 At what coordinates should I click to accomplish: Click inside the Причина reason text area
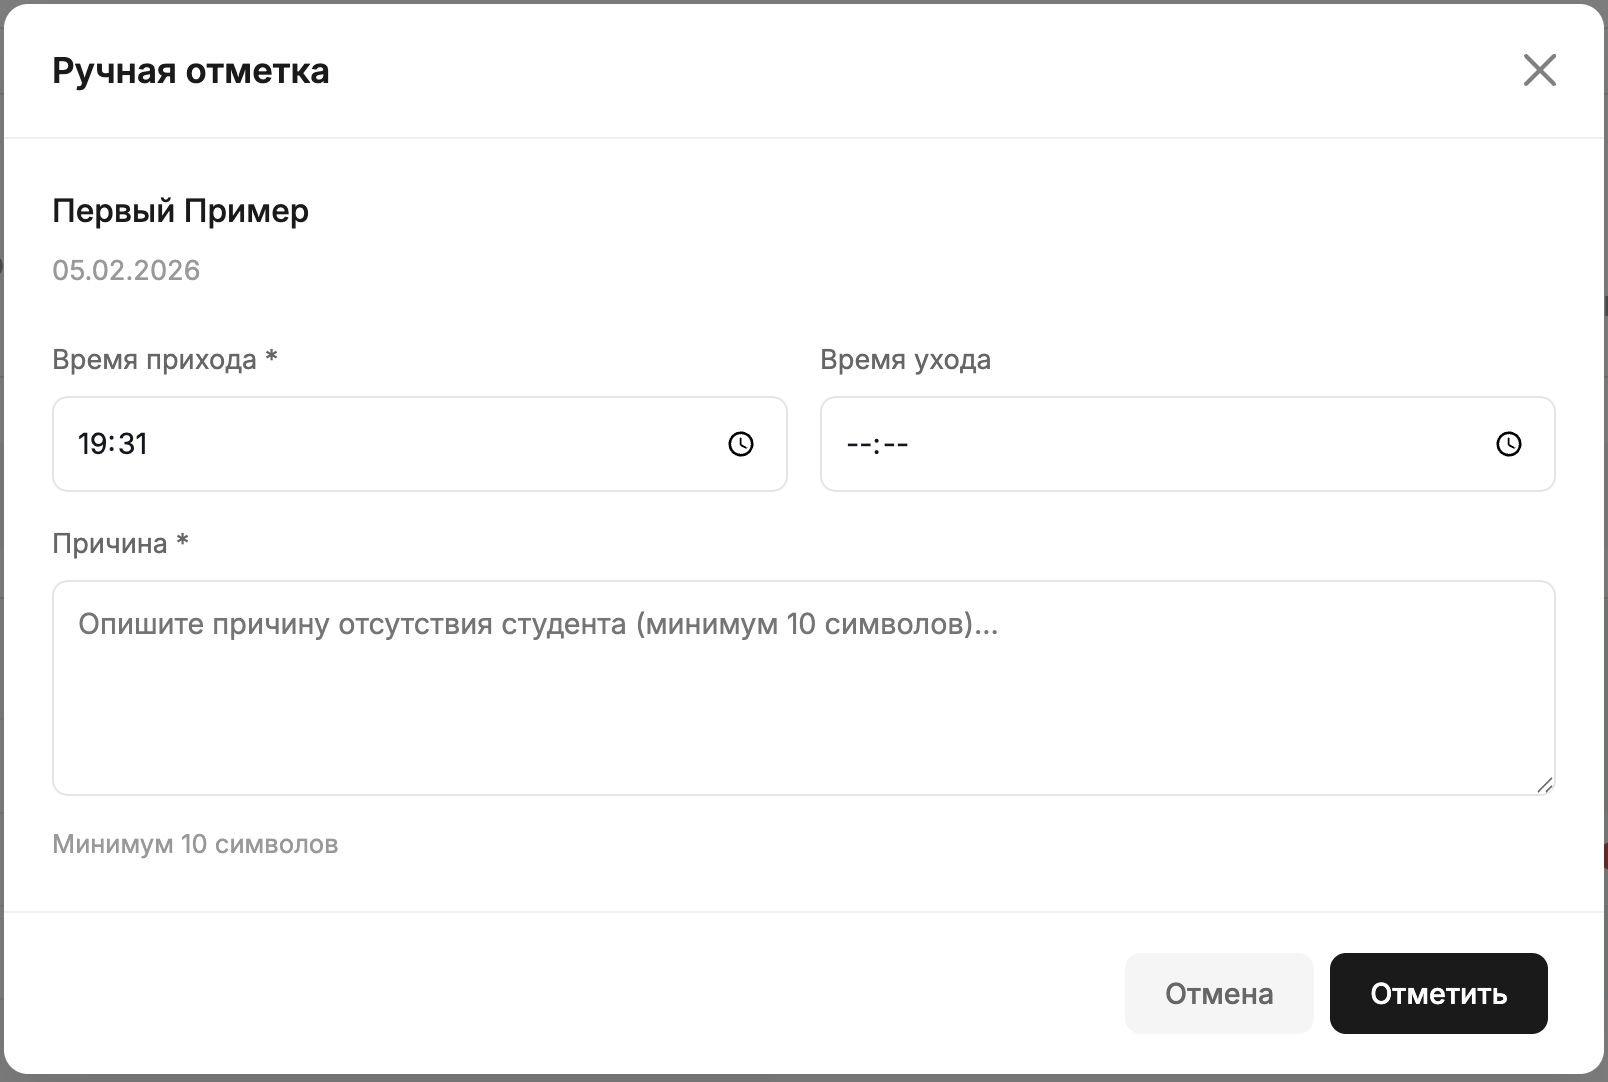700,690
